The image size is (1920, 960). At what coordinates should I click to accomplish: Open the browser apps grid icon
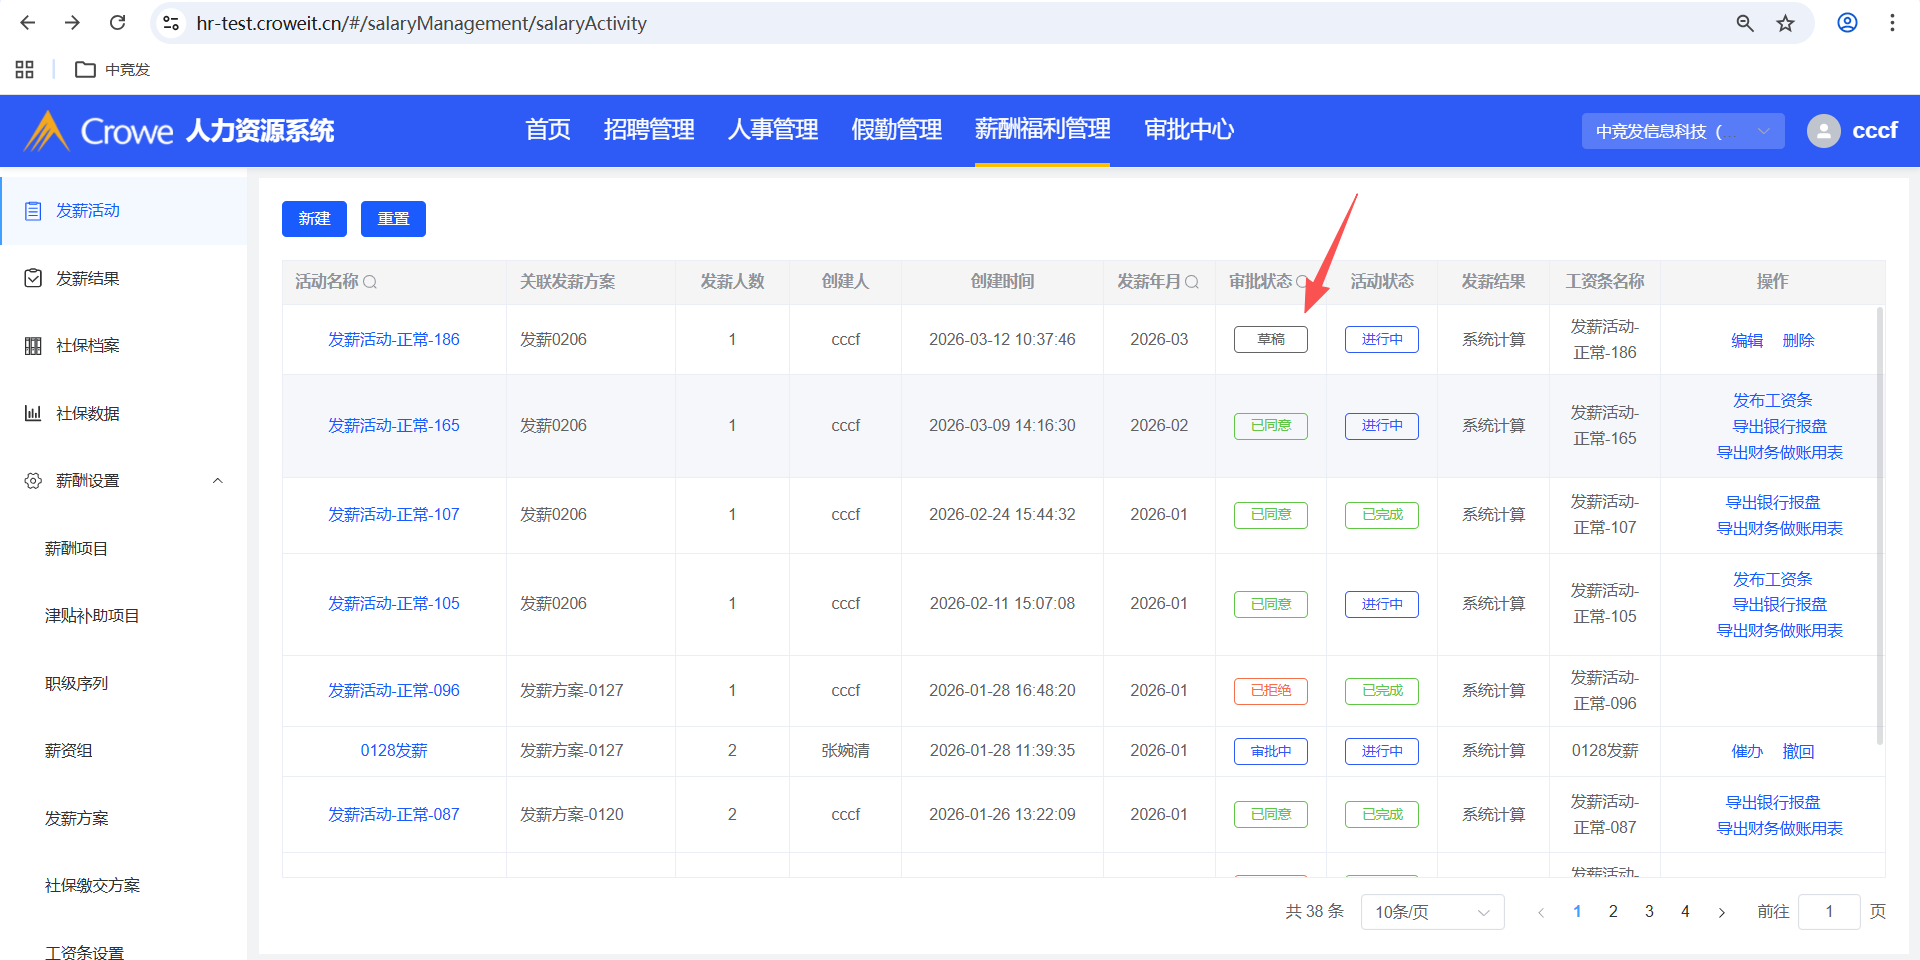(25, 69)
